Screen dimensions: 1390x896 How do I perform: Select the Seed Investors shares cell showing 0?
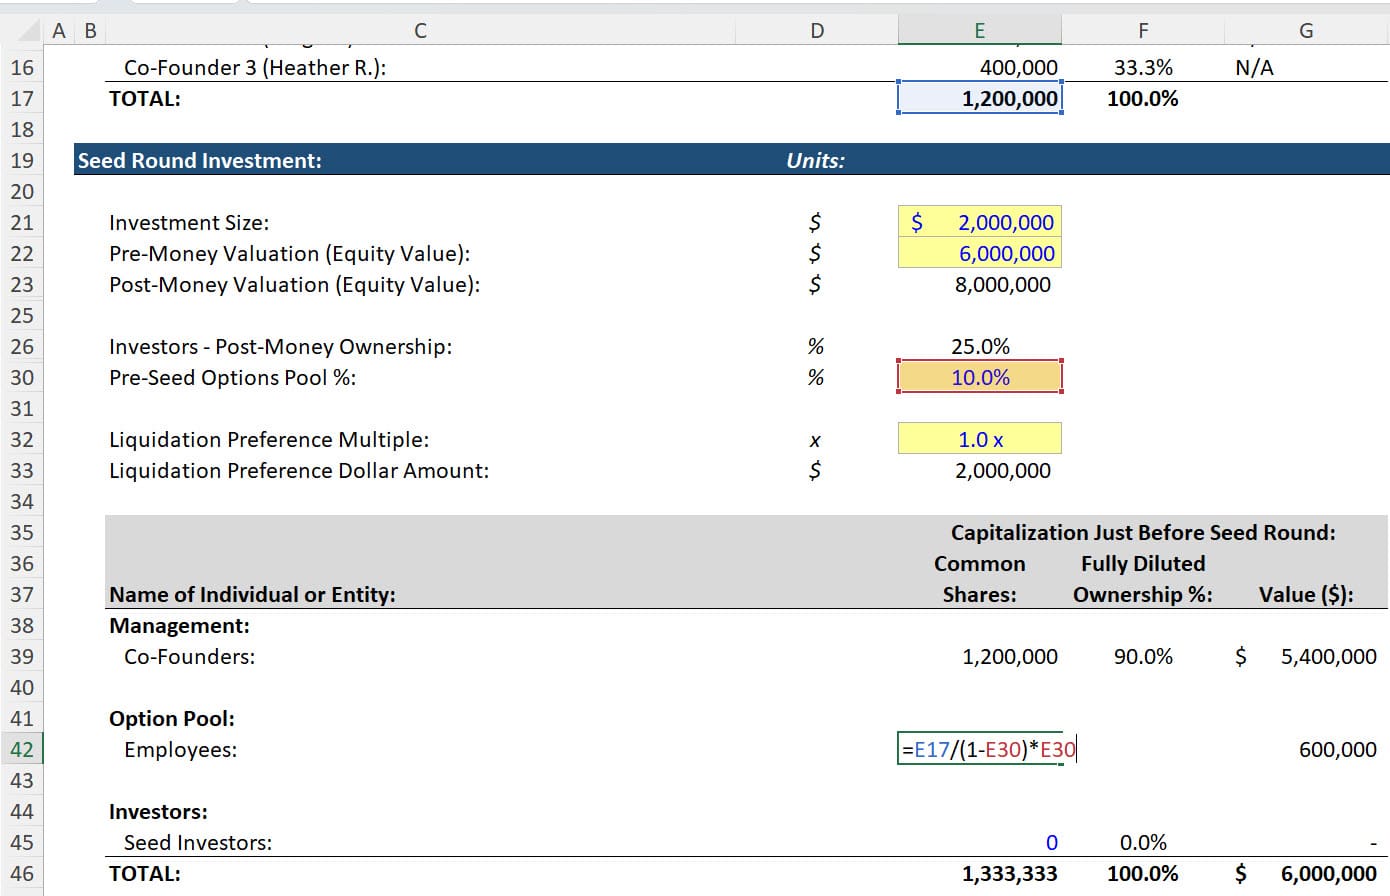980,842
